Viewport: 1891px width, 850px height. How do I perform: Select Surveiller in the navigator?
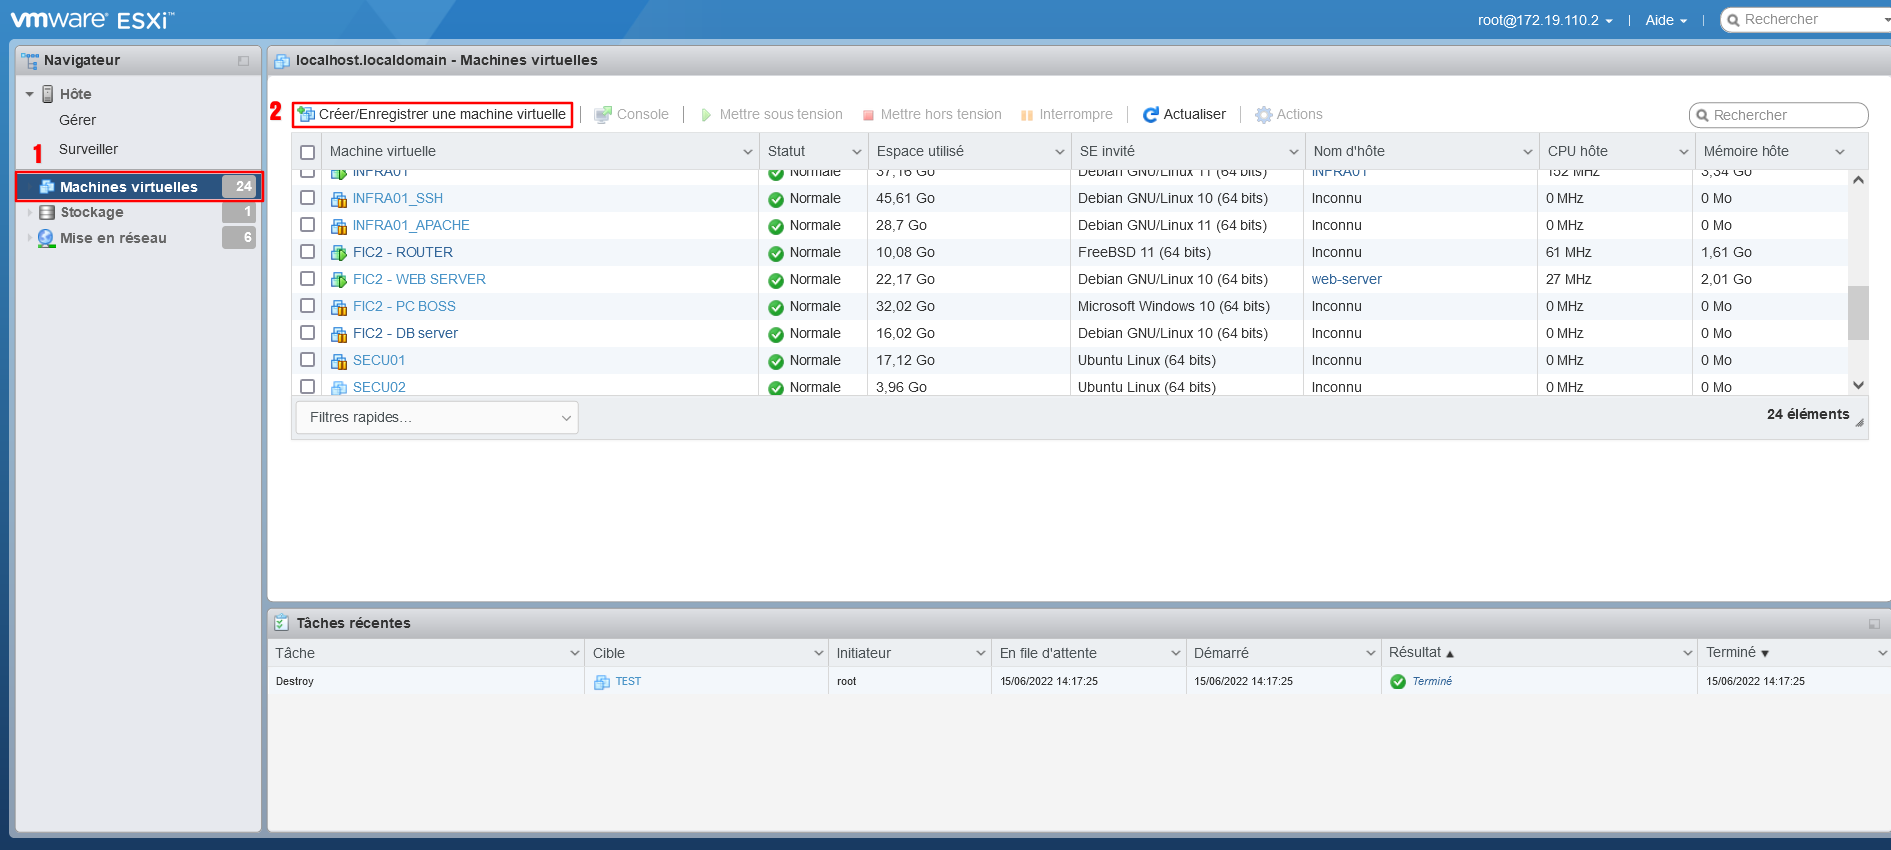pyautogui.click(x=88, y=149)
